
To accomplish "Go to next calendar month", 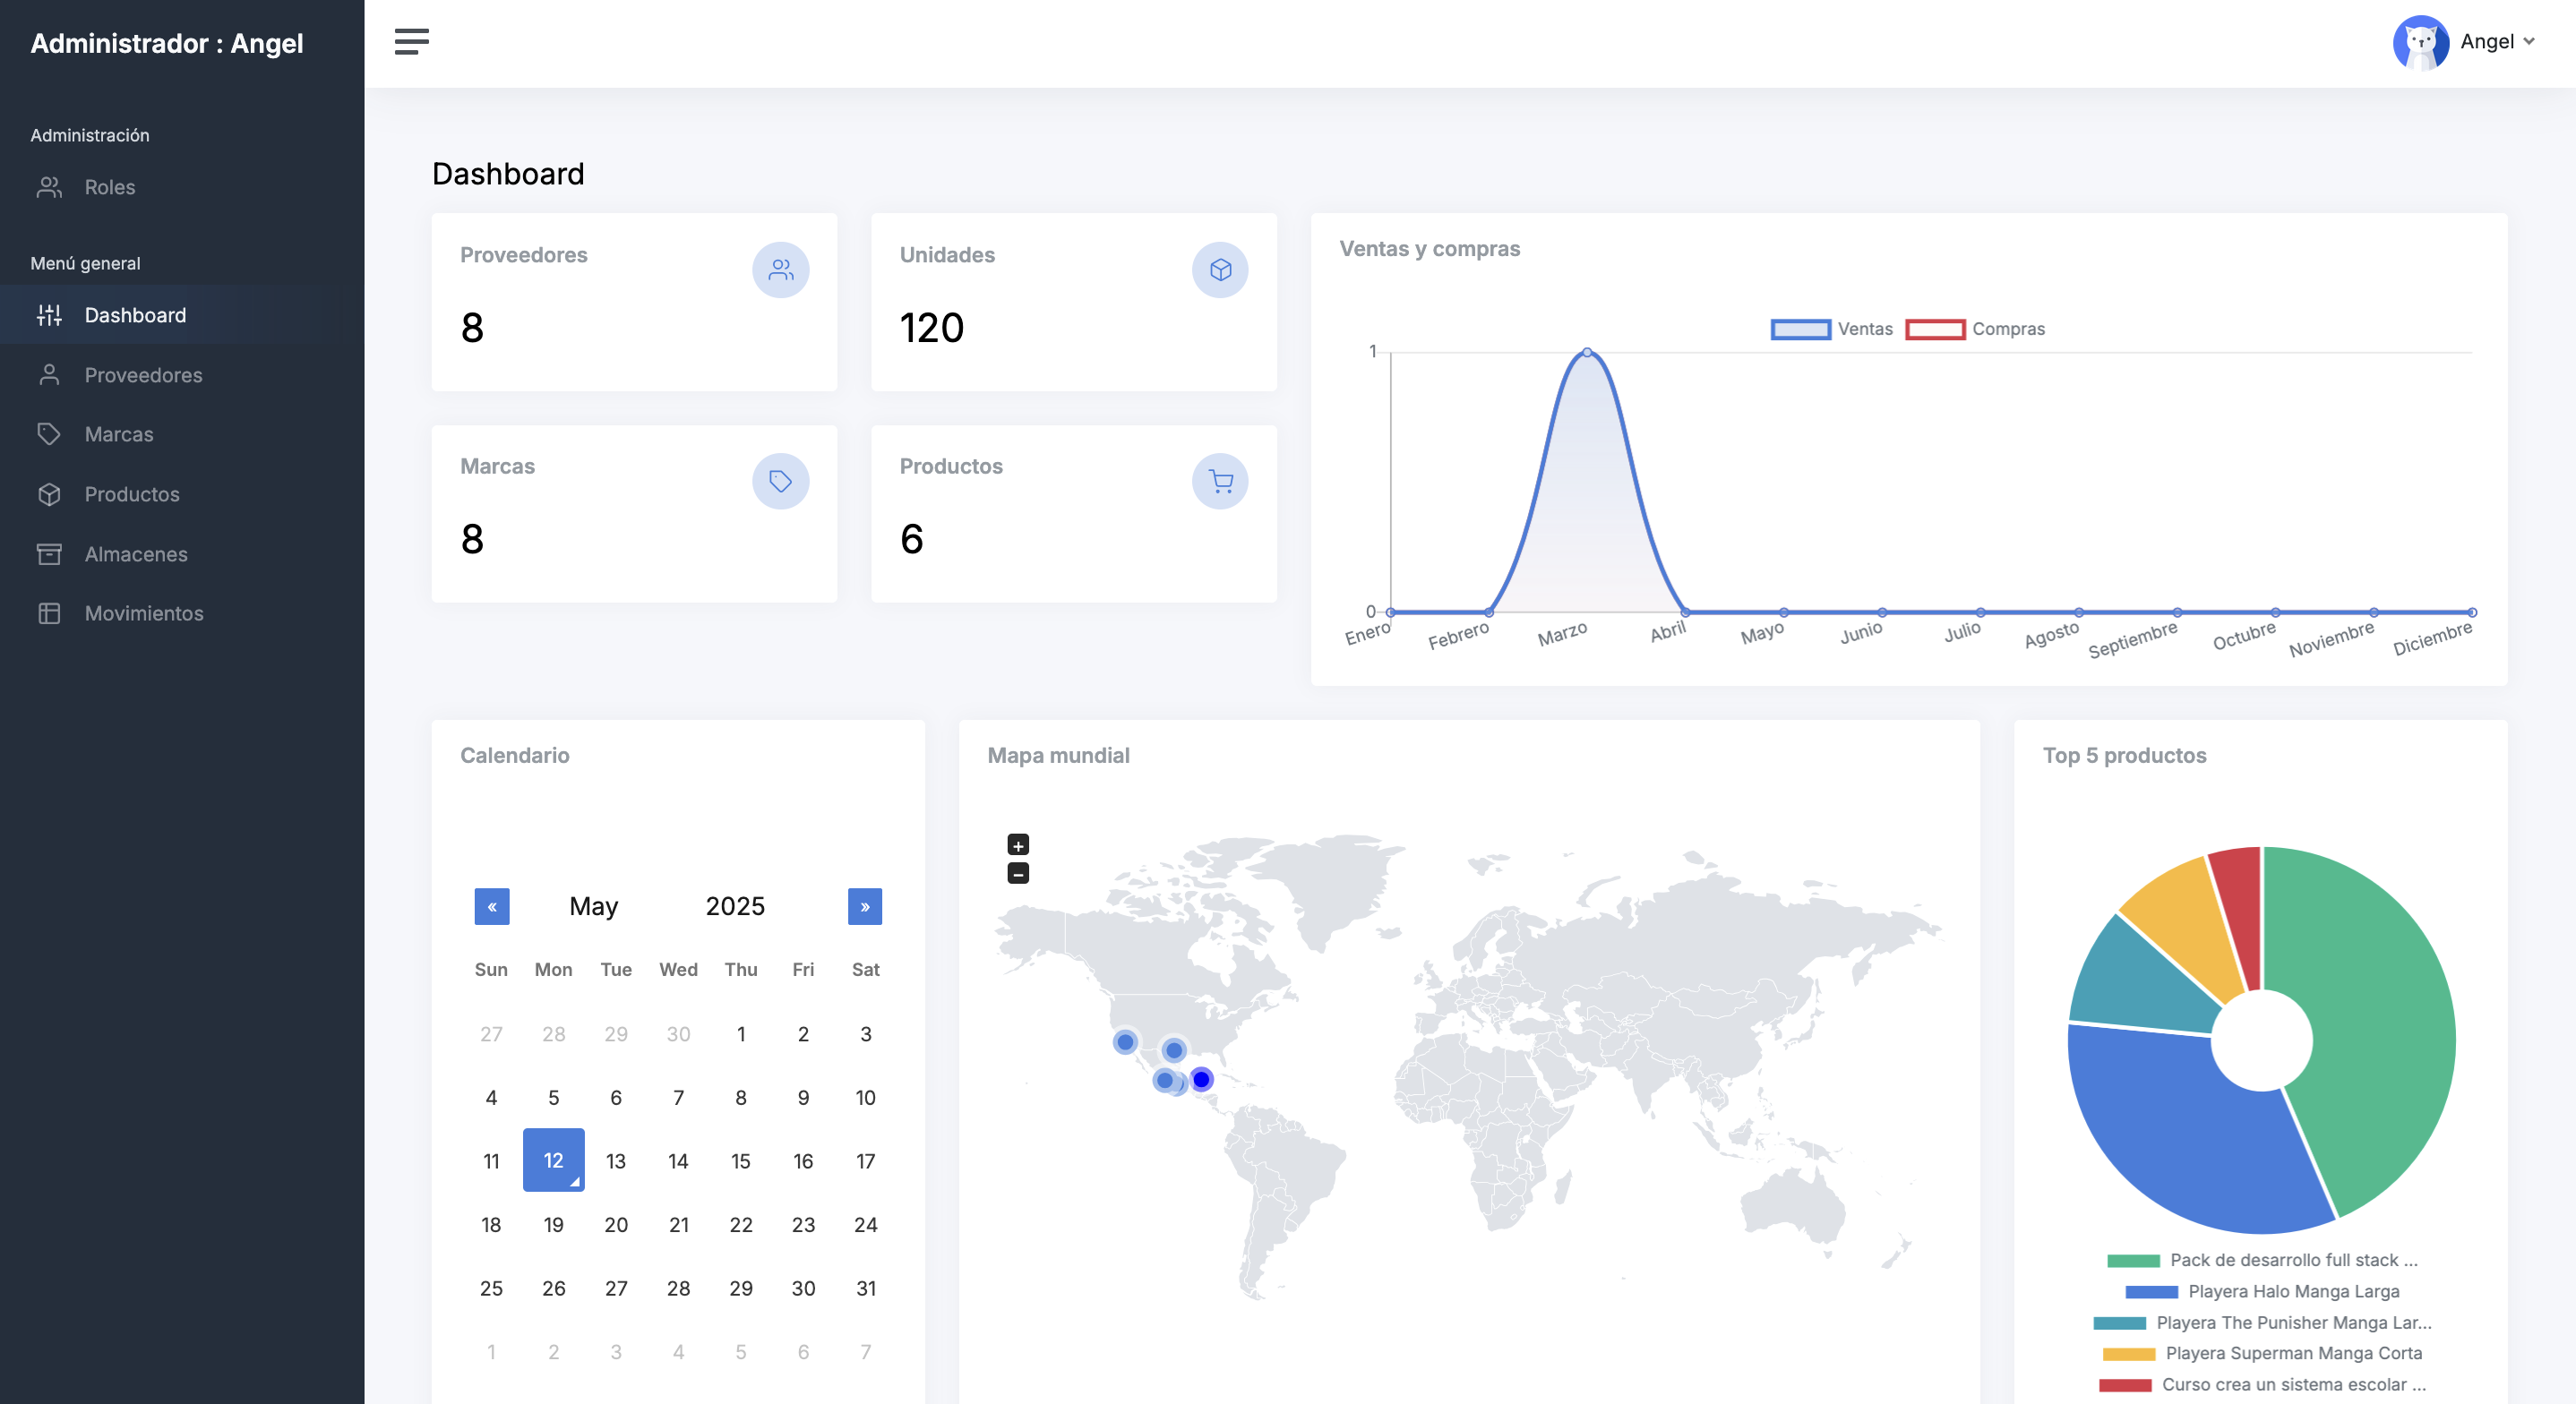I will [x=864, y=907].
